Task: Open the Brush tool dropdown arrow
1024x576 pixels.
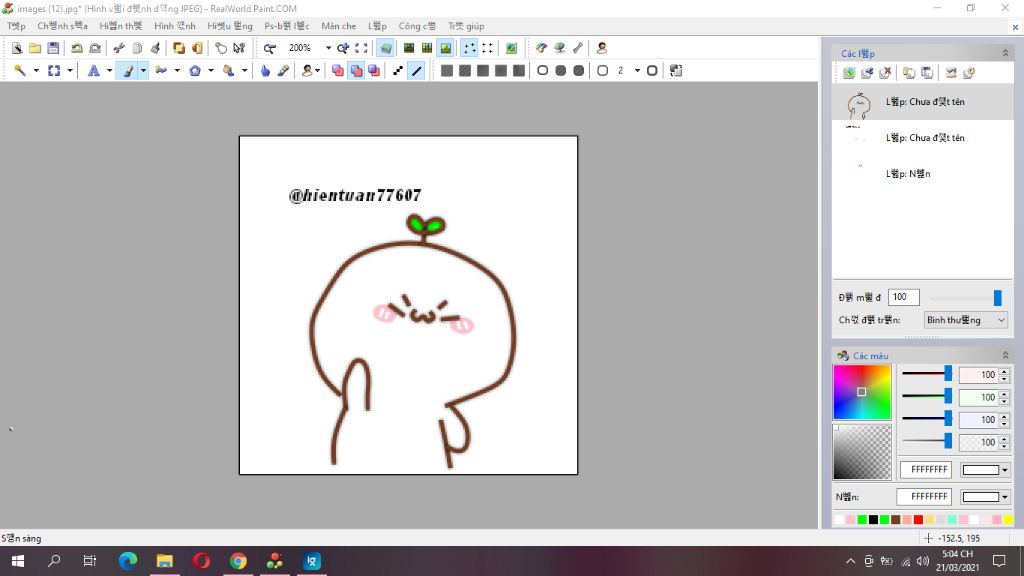Action: pyautogui.click(x=143, y=71)
